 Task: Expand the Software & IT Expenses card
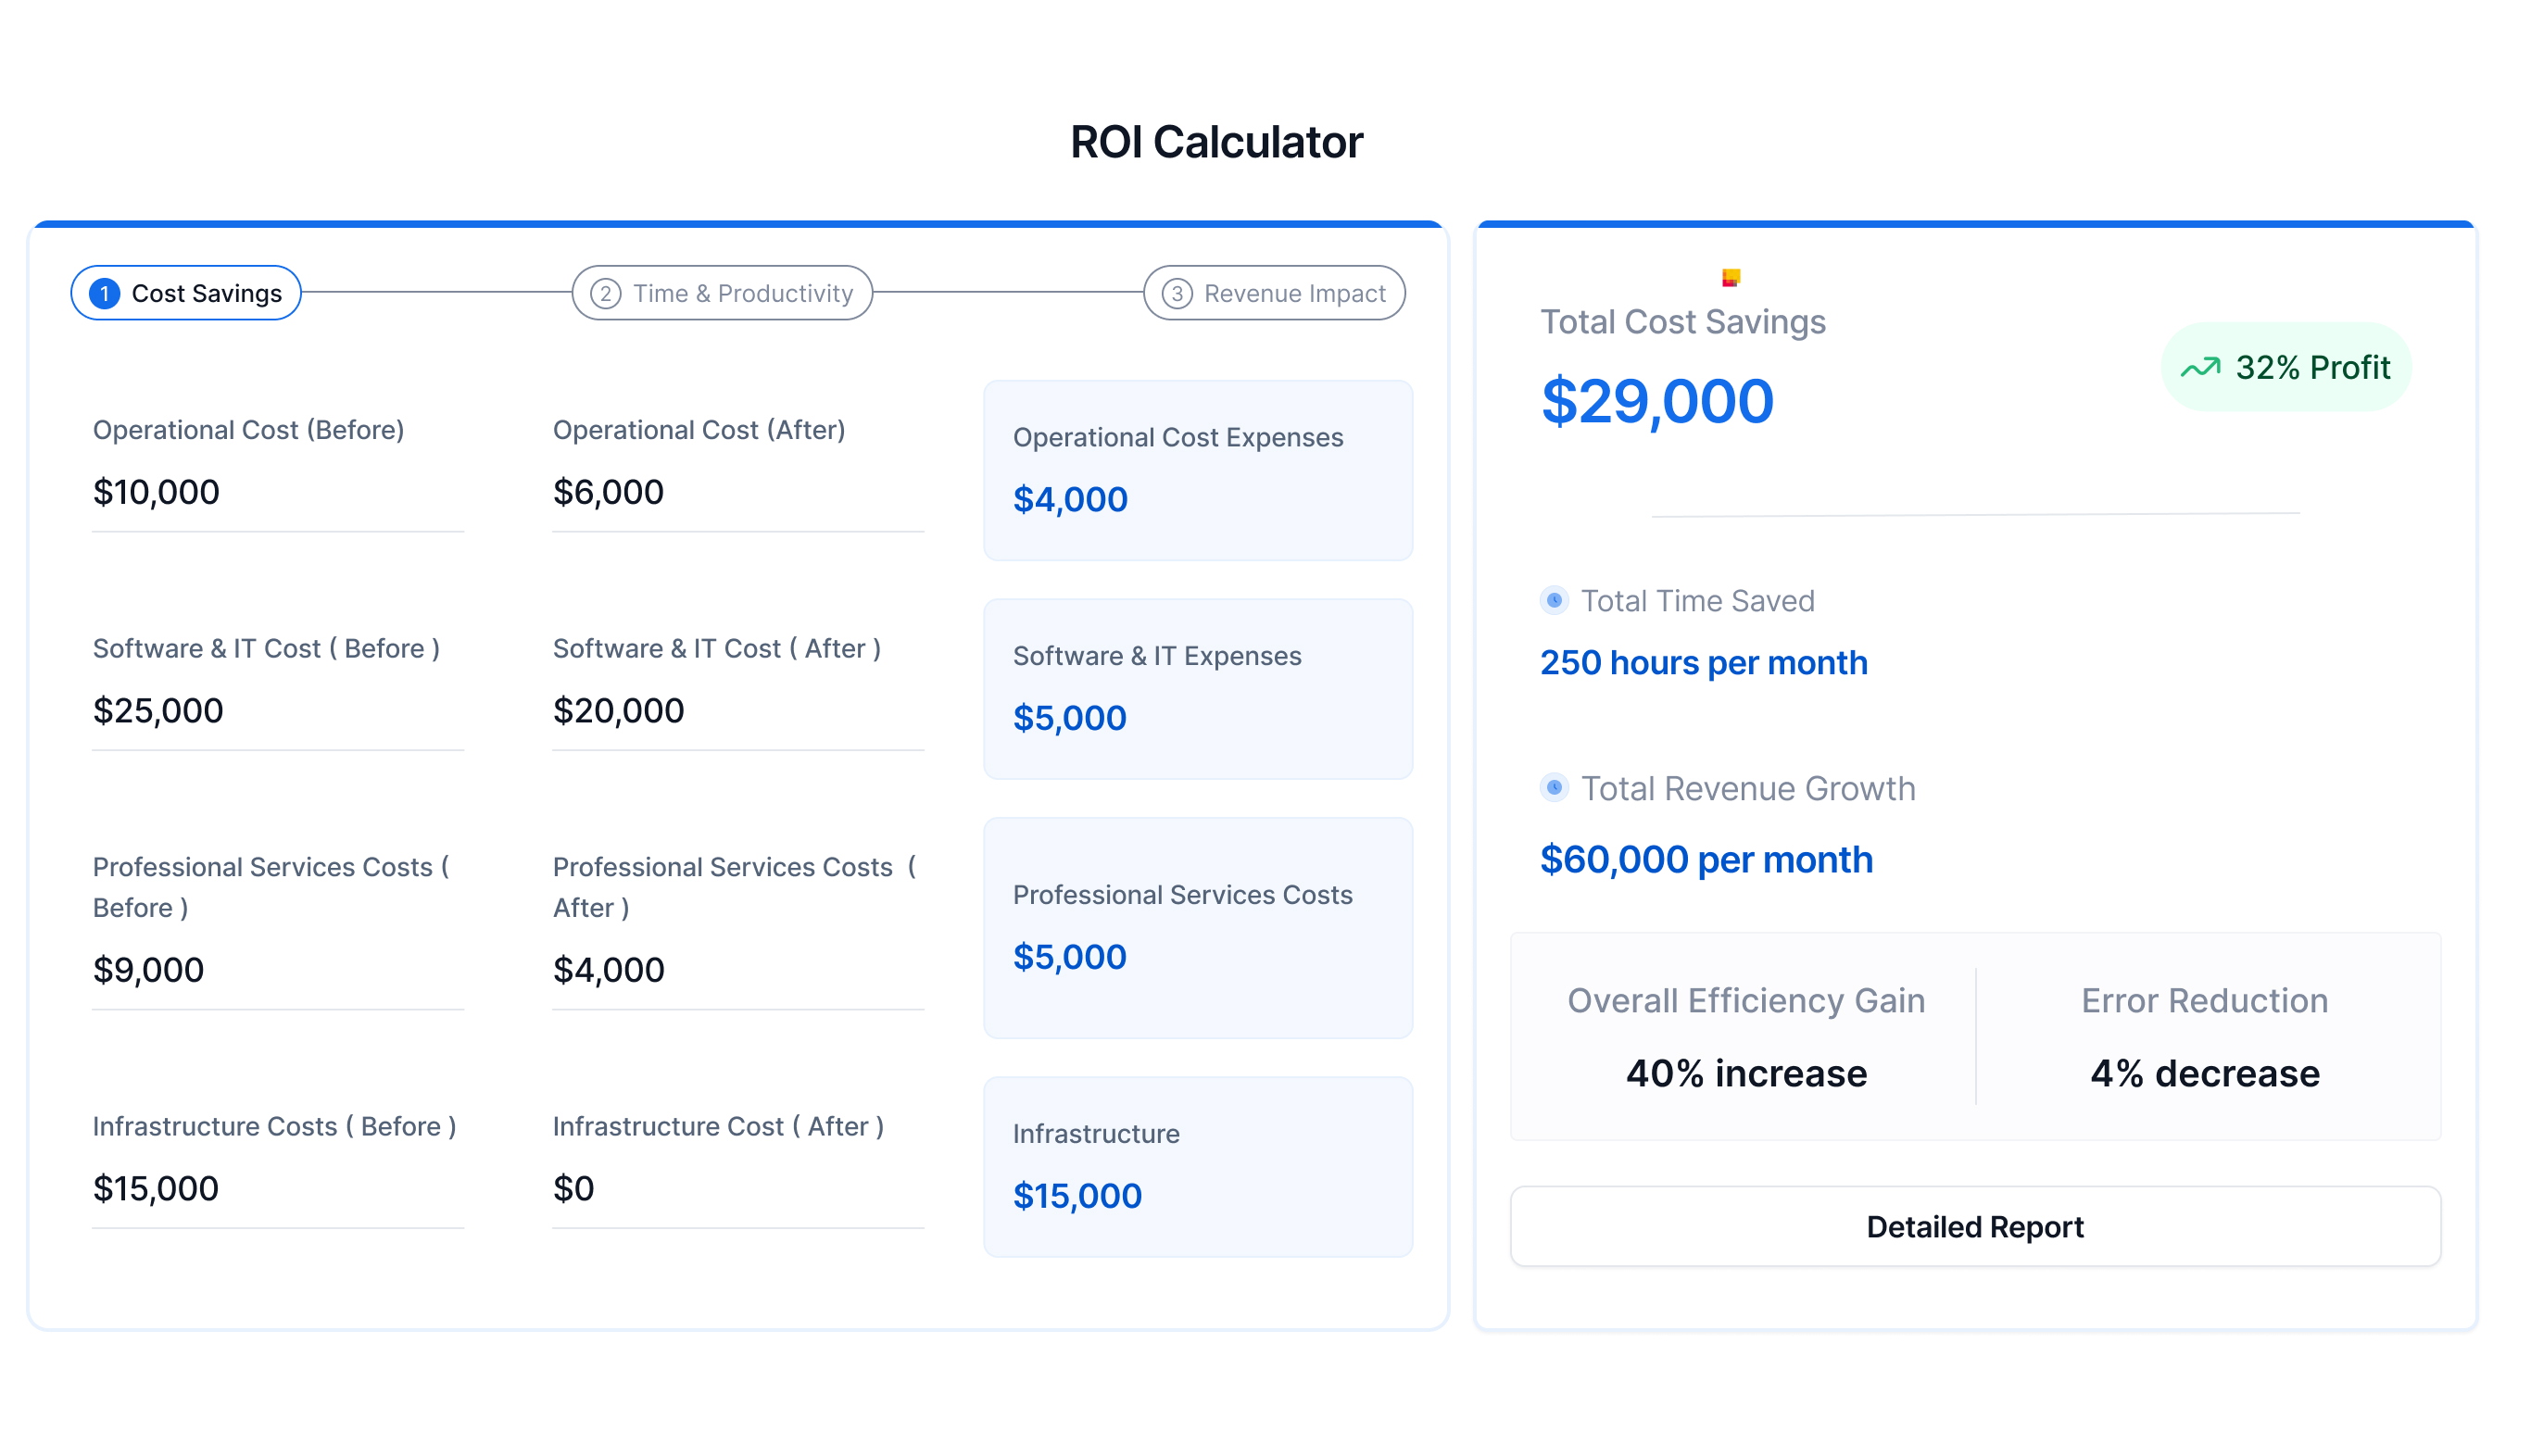click(x=1198, y=688)
